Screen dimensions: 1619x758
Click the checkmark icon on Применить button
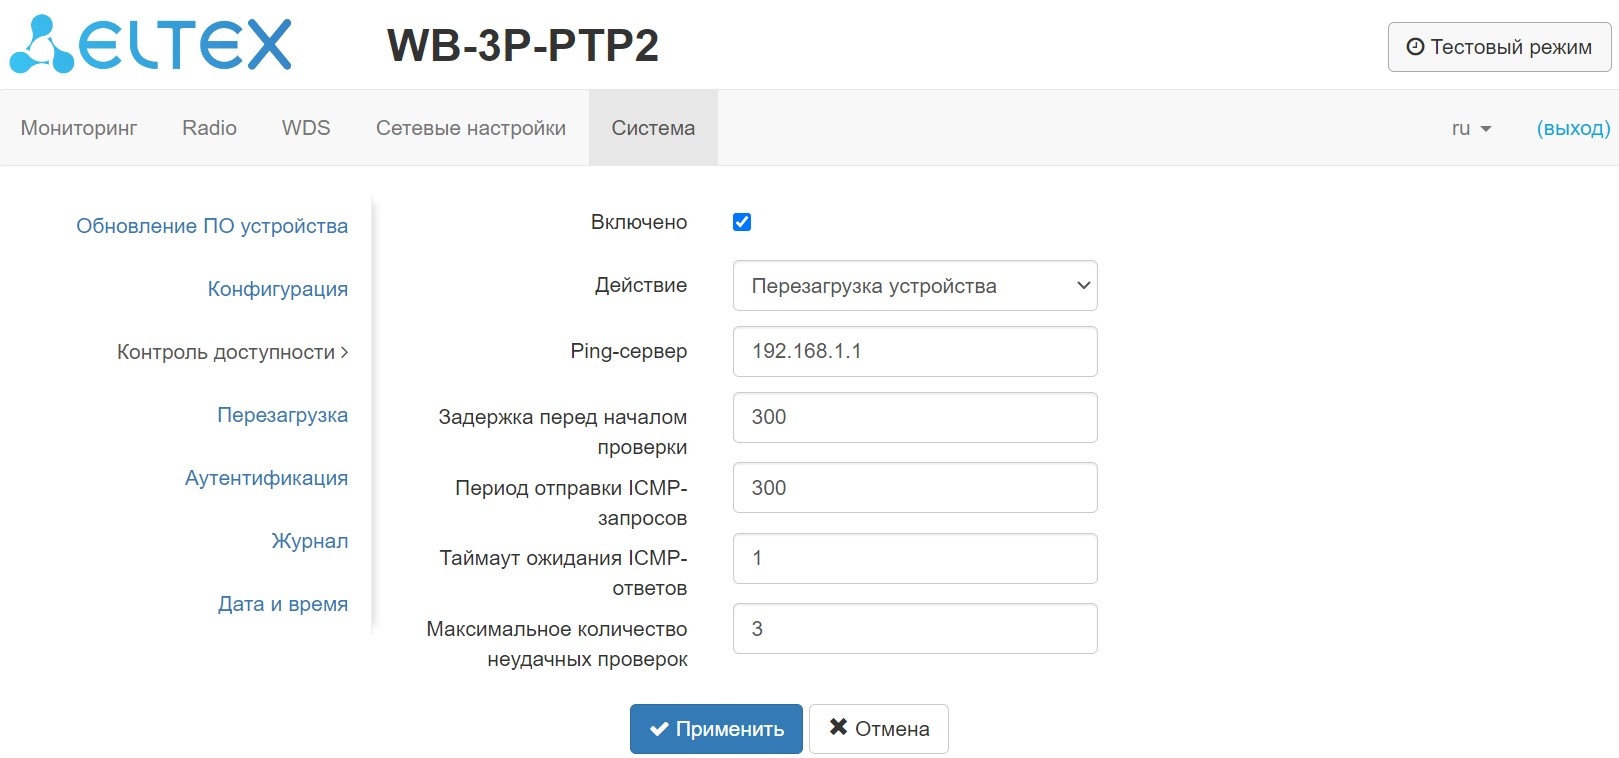[x=659, y=729]
